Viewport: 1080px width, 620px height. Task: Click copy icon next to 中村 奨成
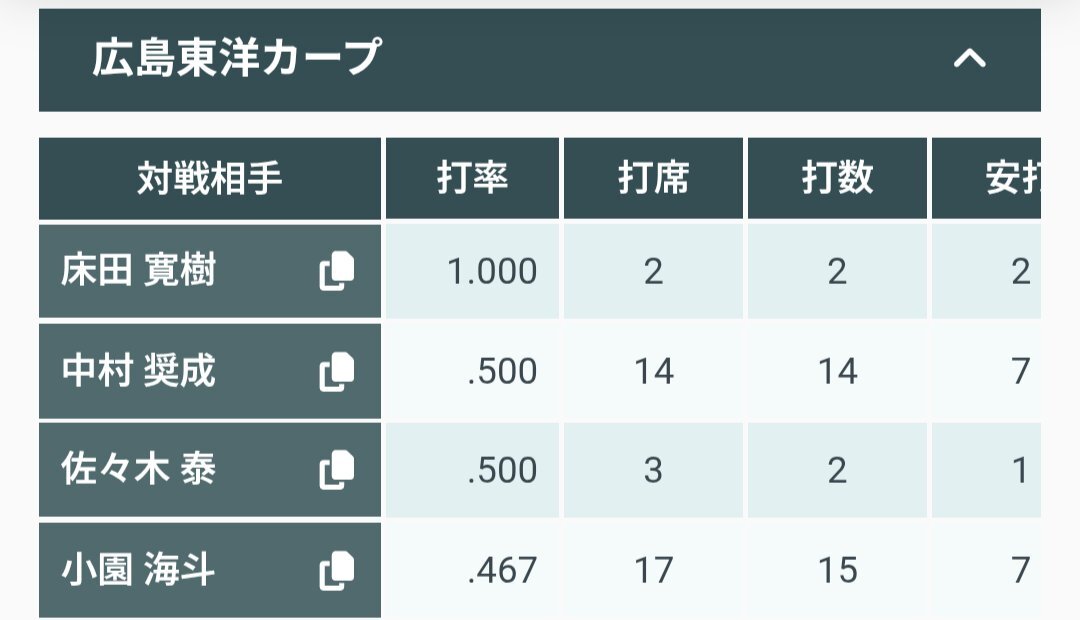[x=336, y=372]
